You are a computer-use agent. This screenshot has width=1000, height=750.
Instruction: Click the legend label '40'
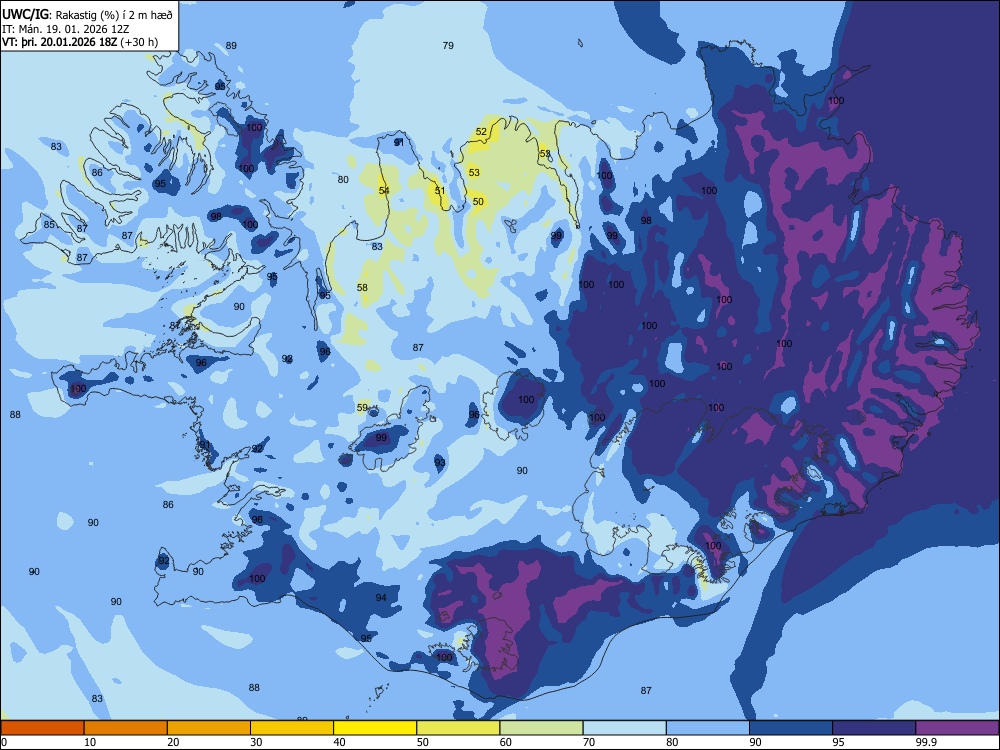point(339,742)
